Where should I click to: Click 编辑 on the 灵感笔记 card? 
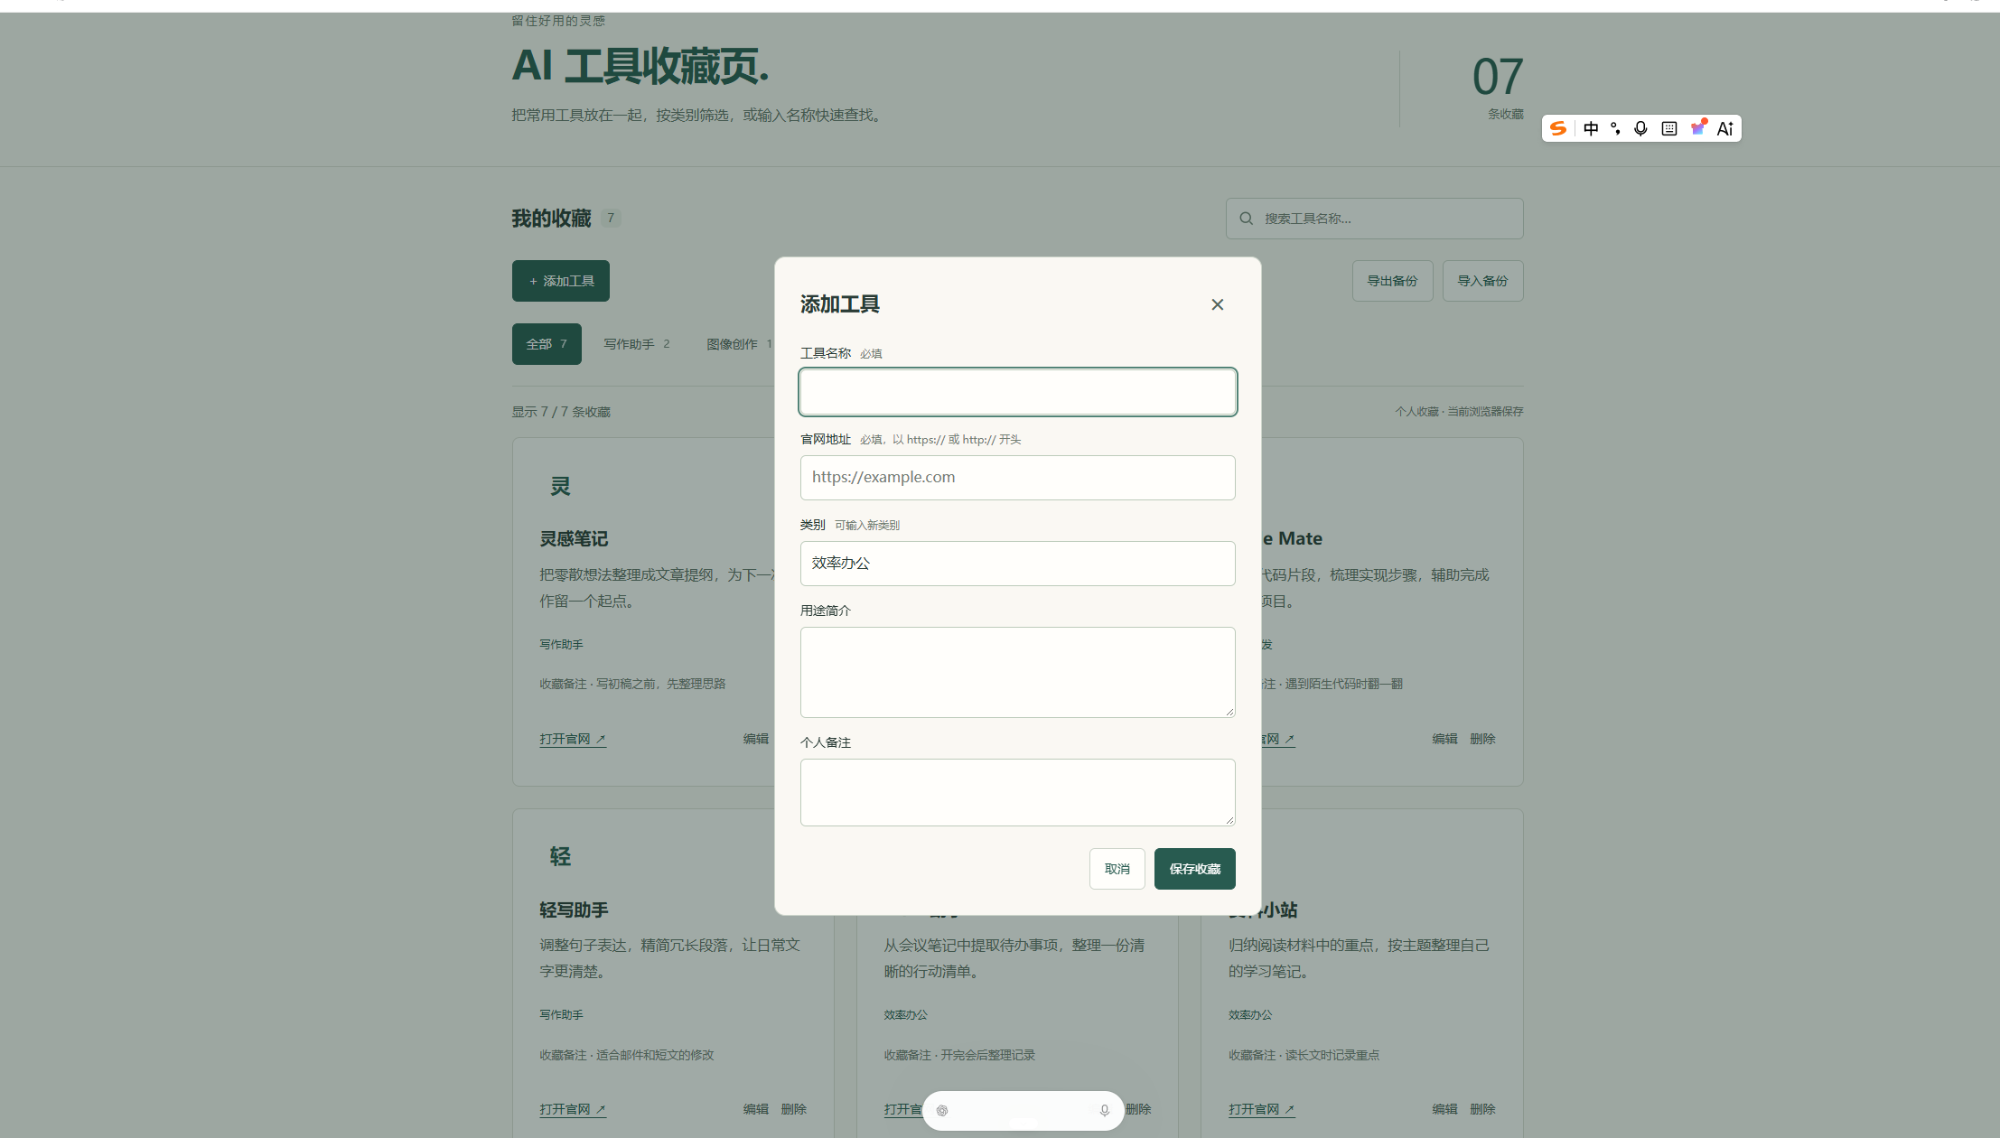click(756, 739)
